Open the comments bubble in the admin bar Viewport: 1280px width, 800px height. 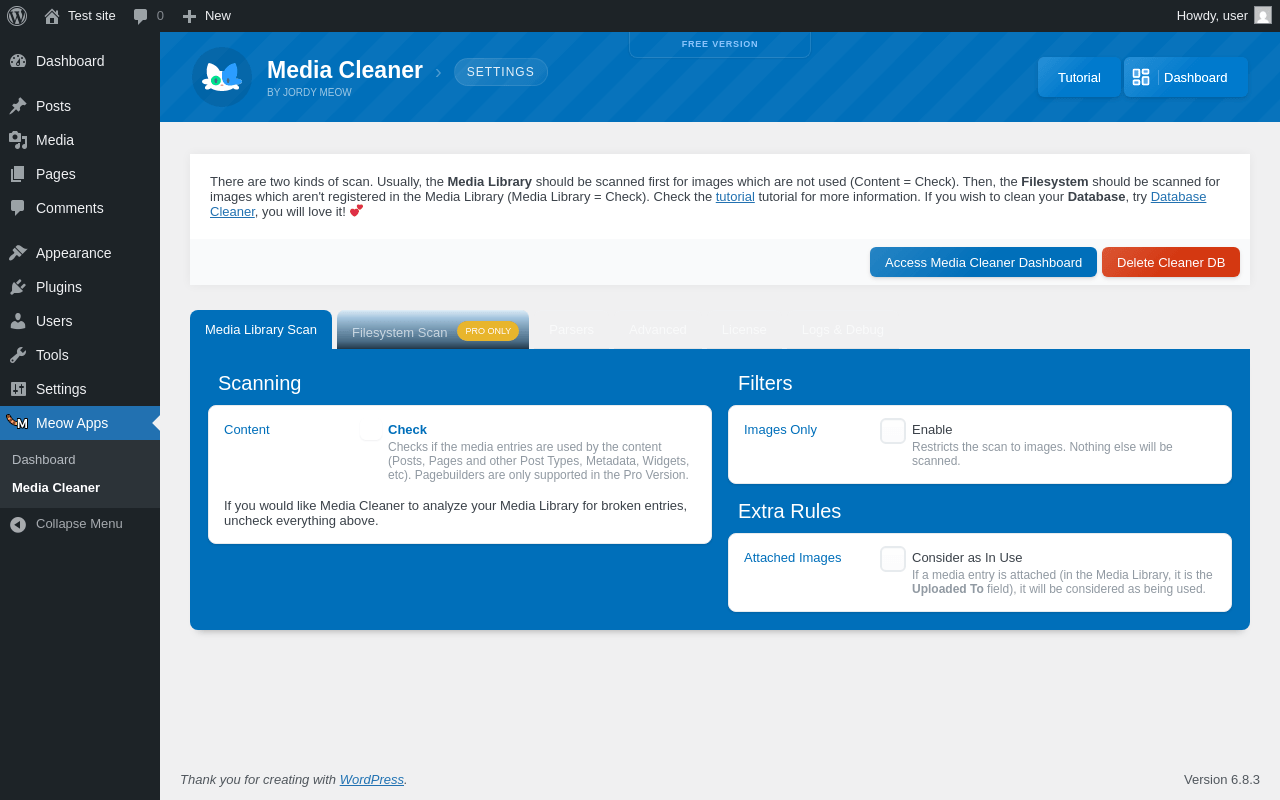(141, 16)
